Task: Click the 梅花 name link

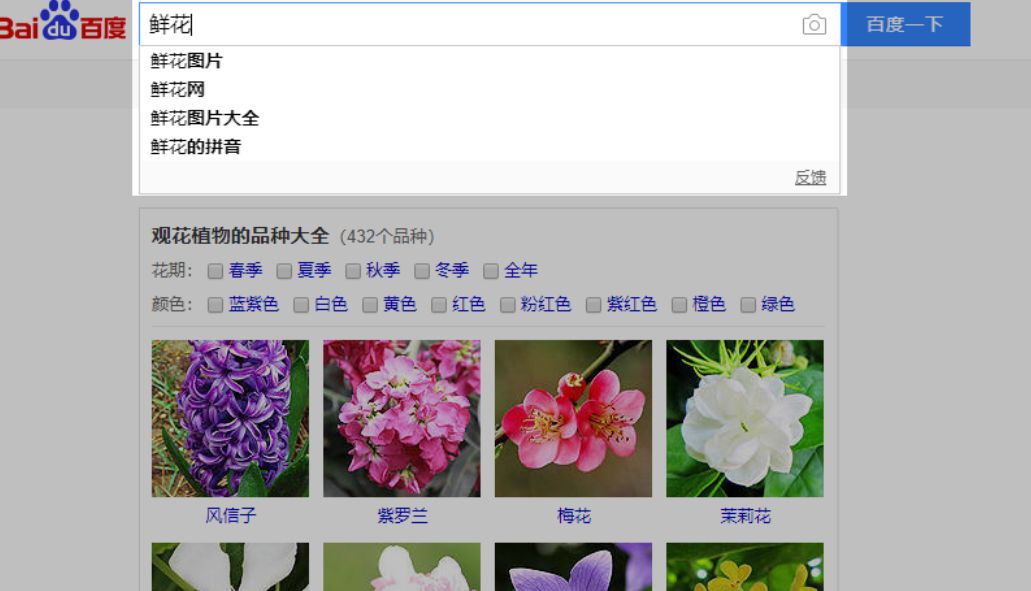Action: point(573,515)
